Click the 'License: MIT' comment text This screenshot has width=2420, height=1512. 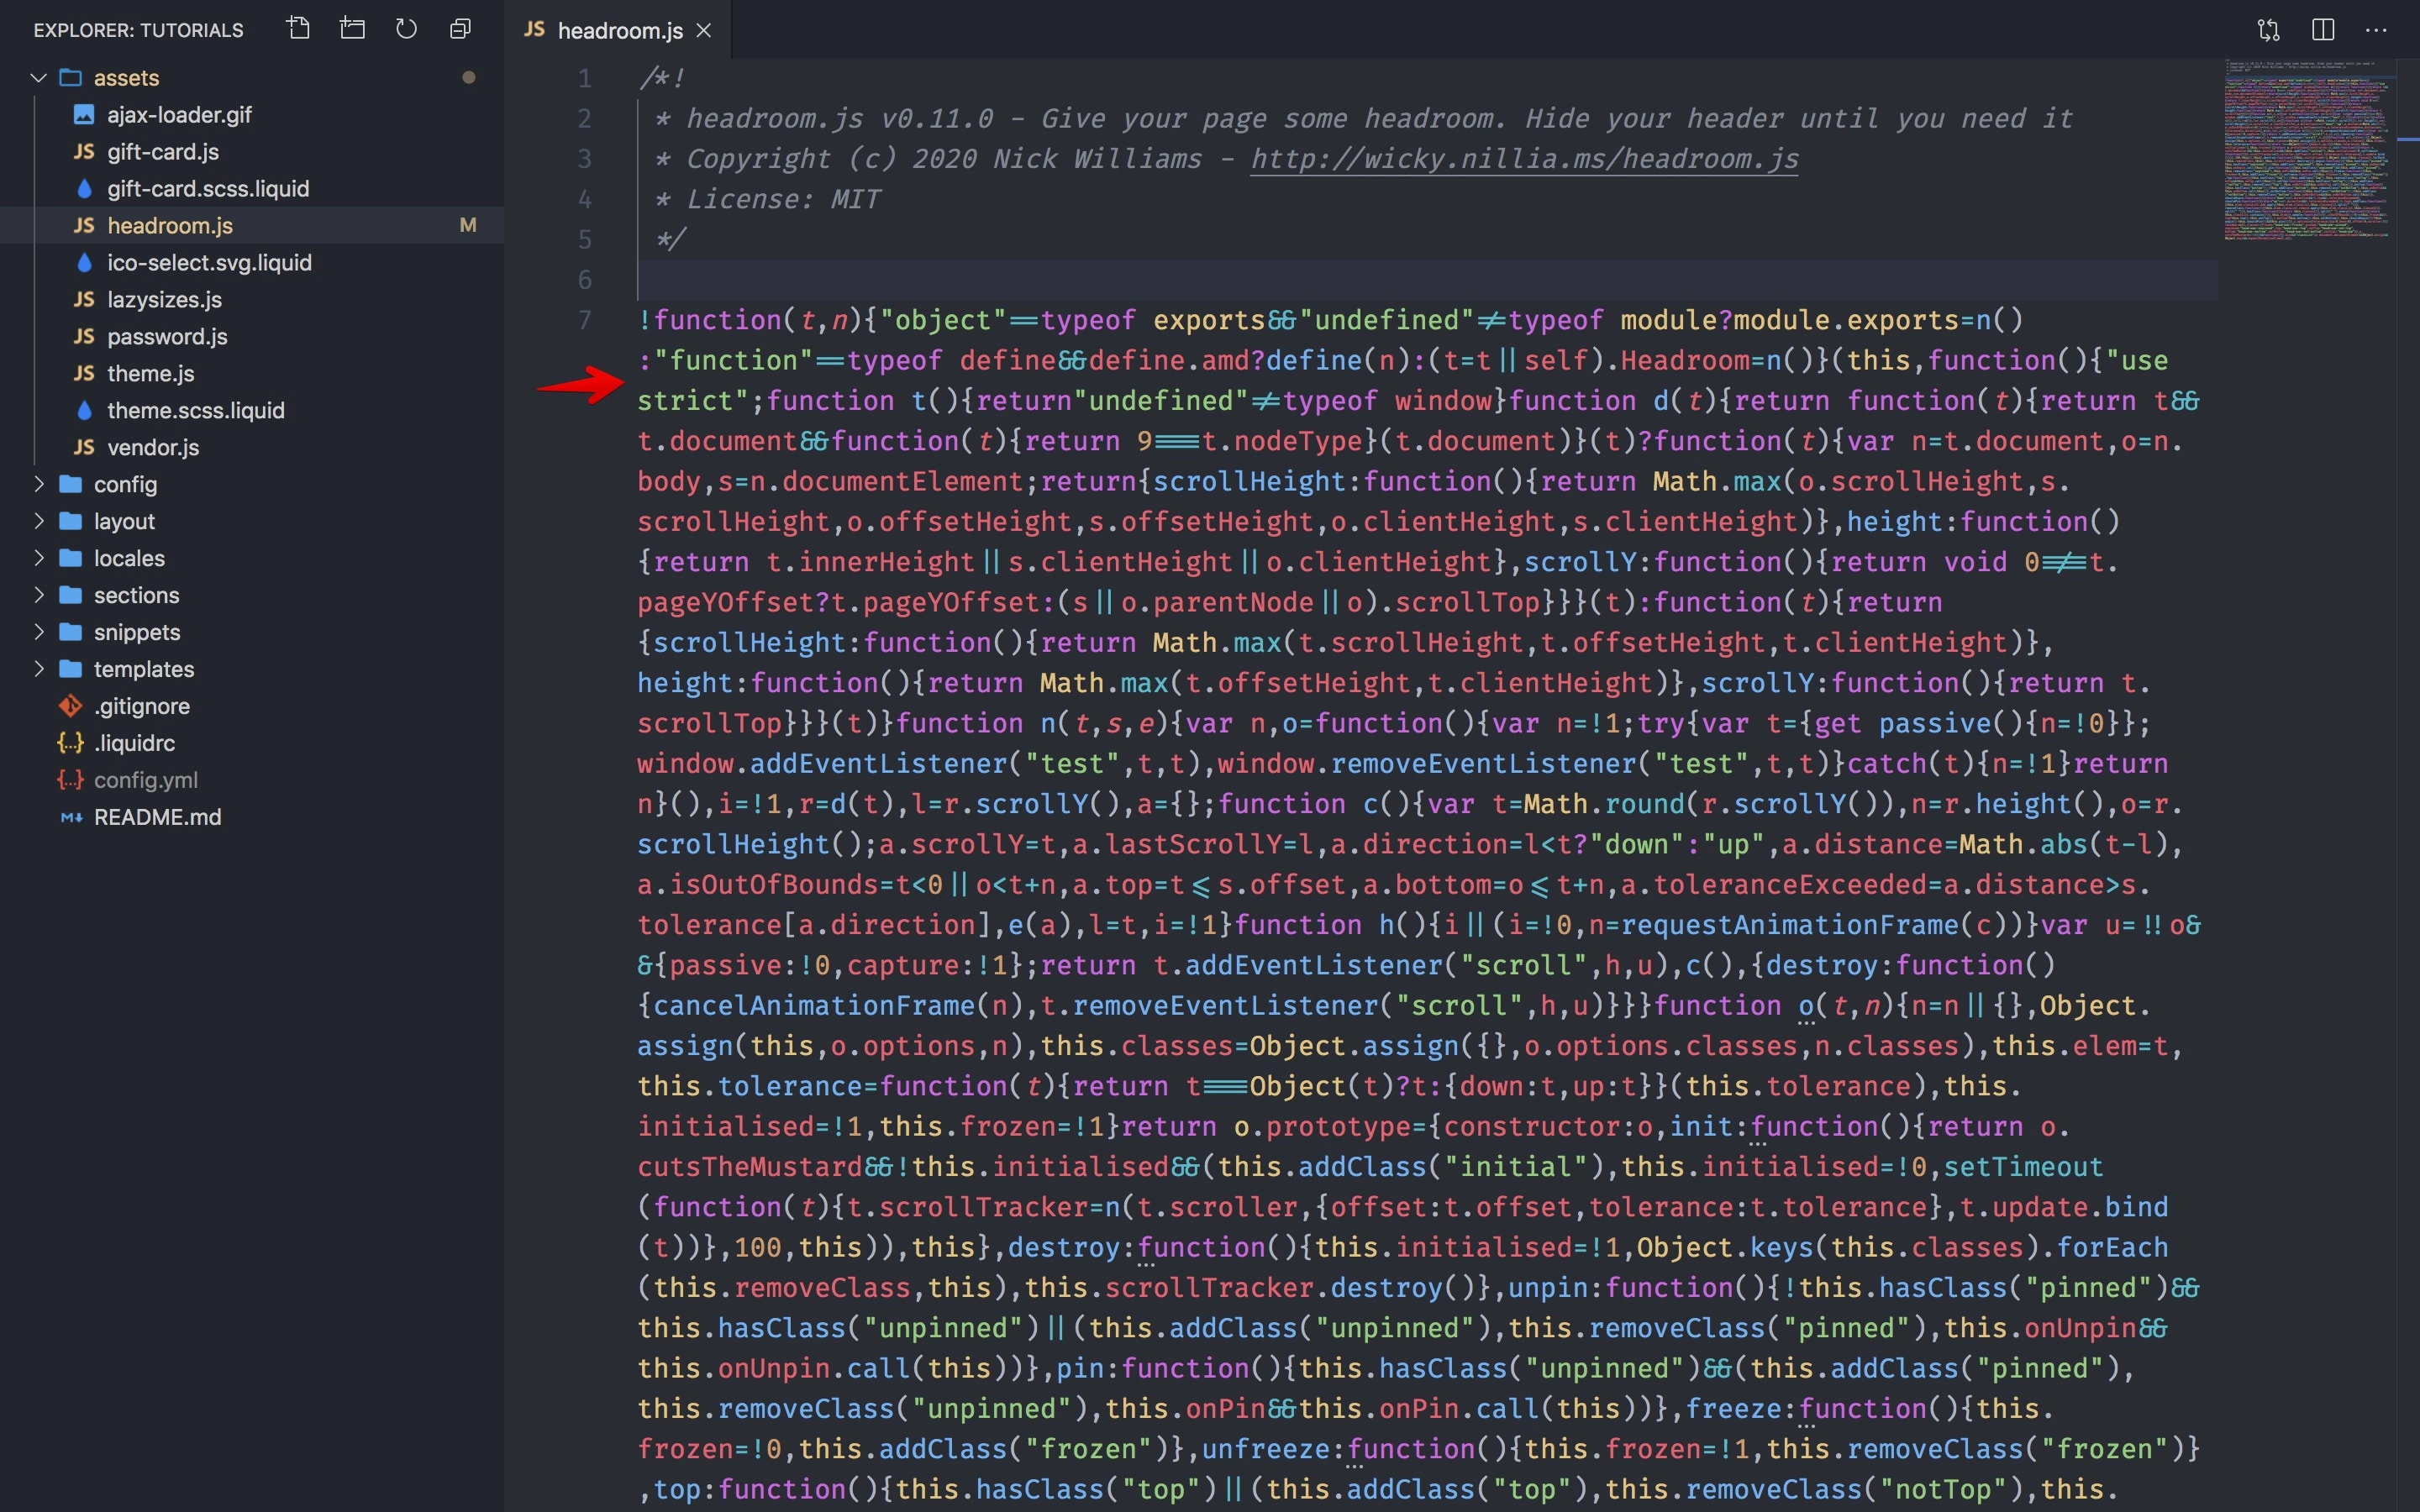[783, 199]
